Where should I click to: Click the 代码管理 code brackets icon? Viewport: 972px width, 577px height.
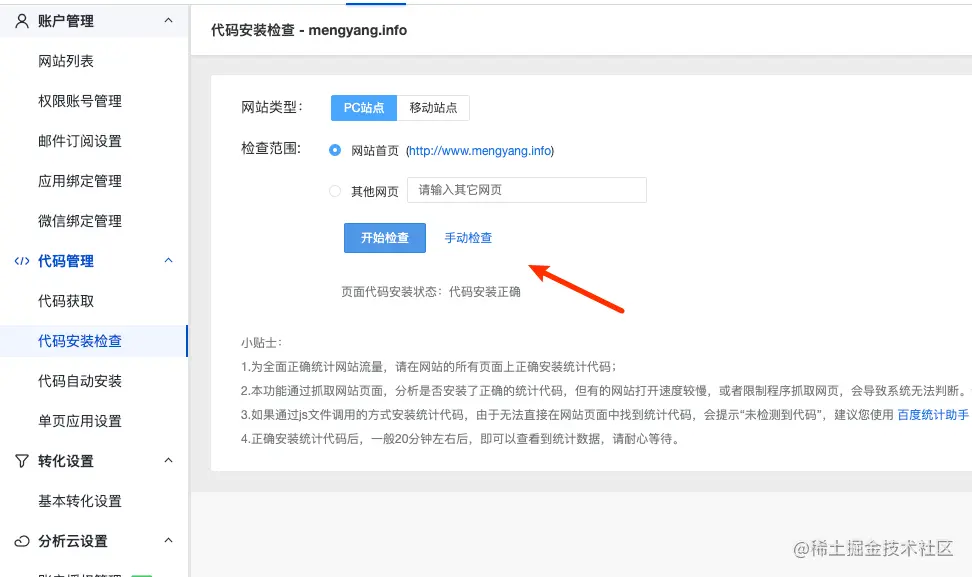click(22, 261)
